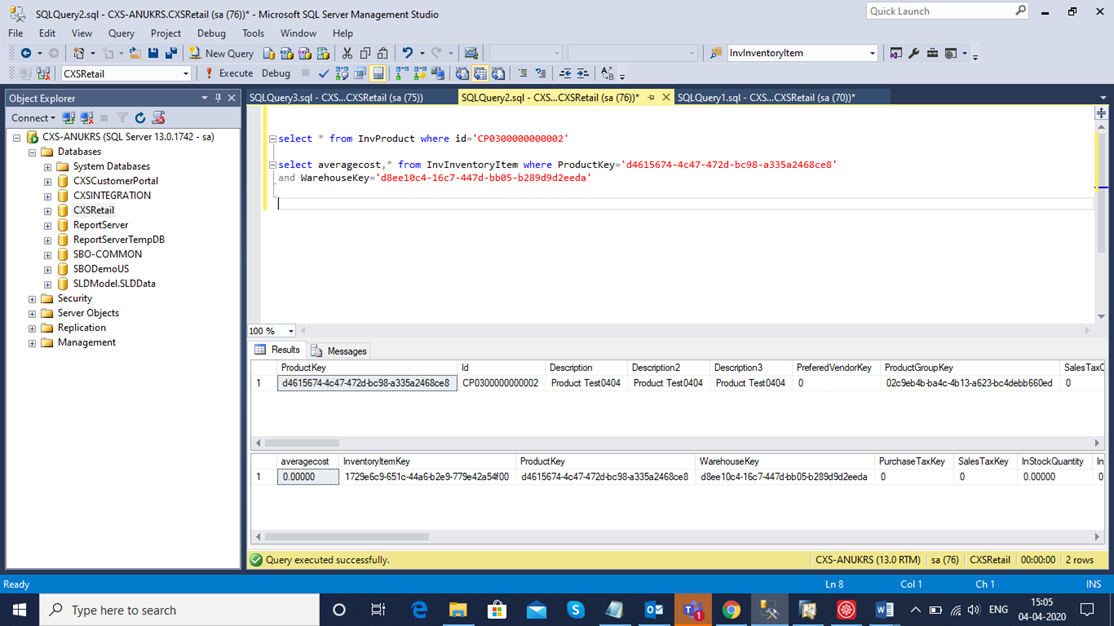Click the Database Engine Query icon

269,53
